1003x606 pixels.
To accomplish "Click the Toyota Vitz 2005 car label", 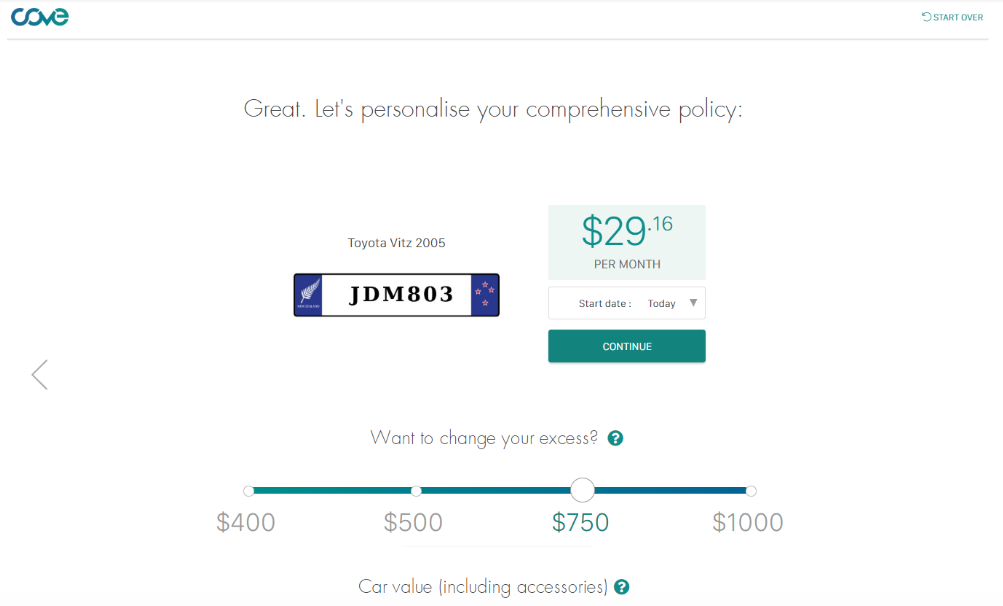I will (396, 243).
